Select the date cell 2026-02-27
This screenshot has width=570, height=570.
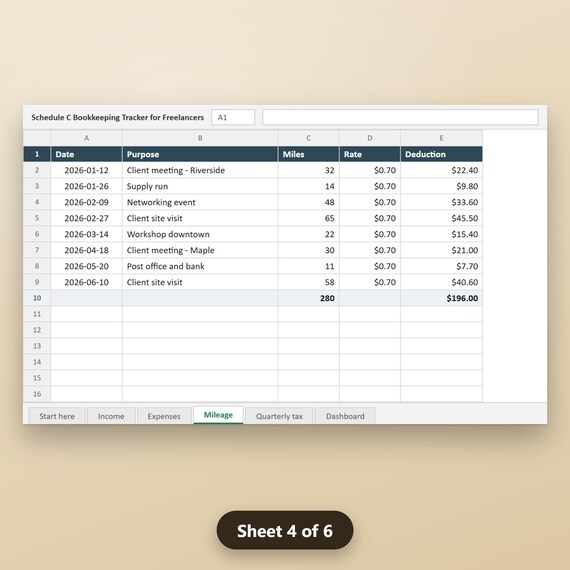coord(87,218)
